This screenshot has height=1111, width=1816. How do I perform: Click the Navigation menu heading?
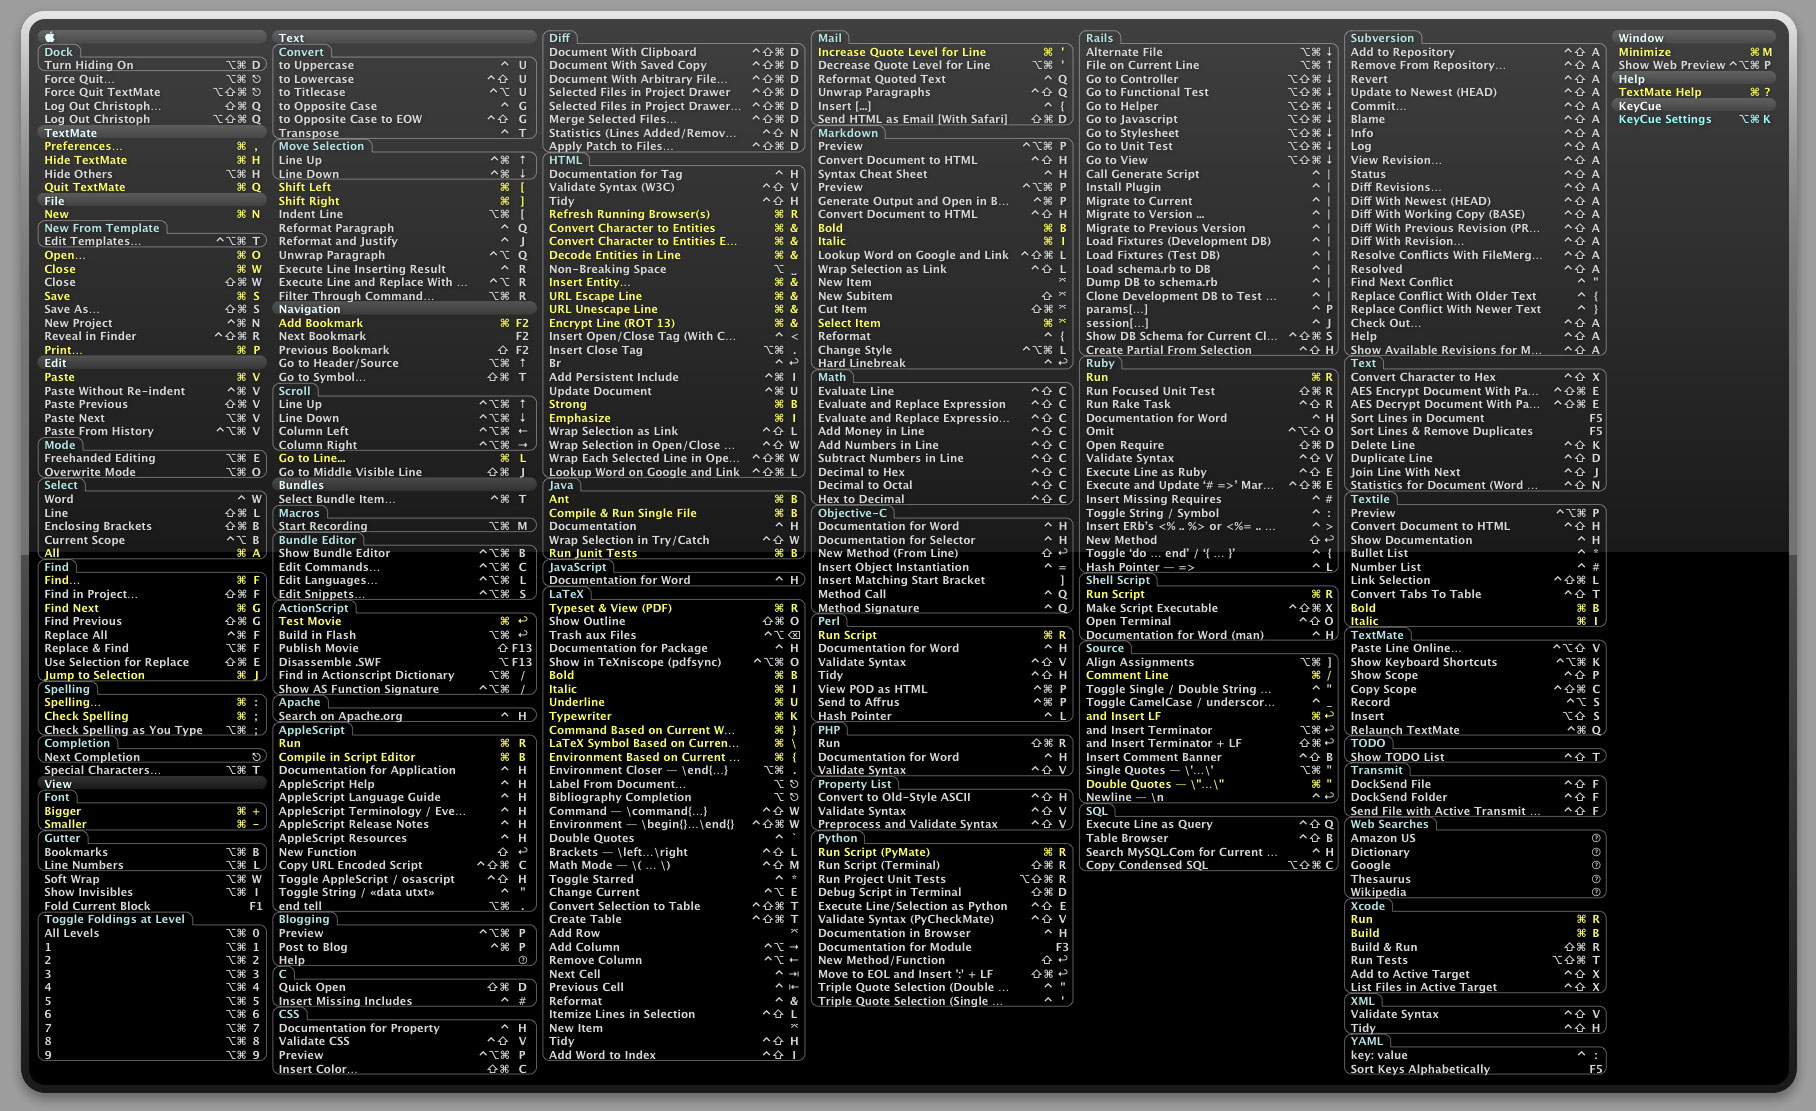309,309
